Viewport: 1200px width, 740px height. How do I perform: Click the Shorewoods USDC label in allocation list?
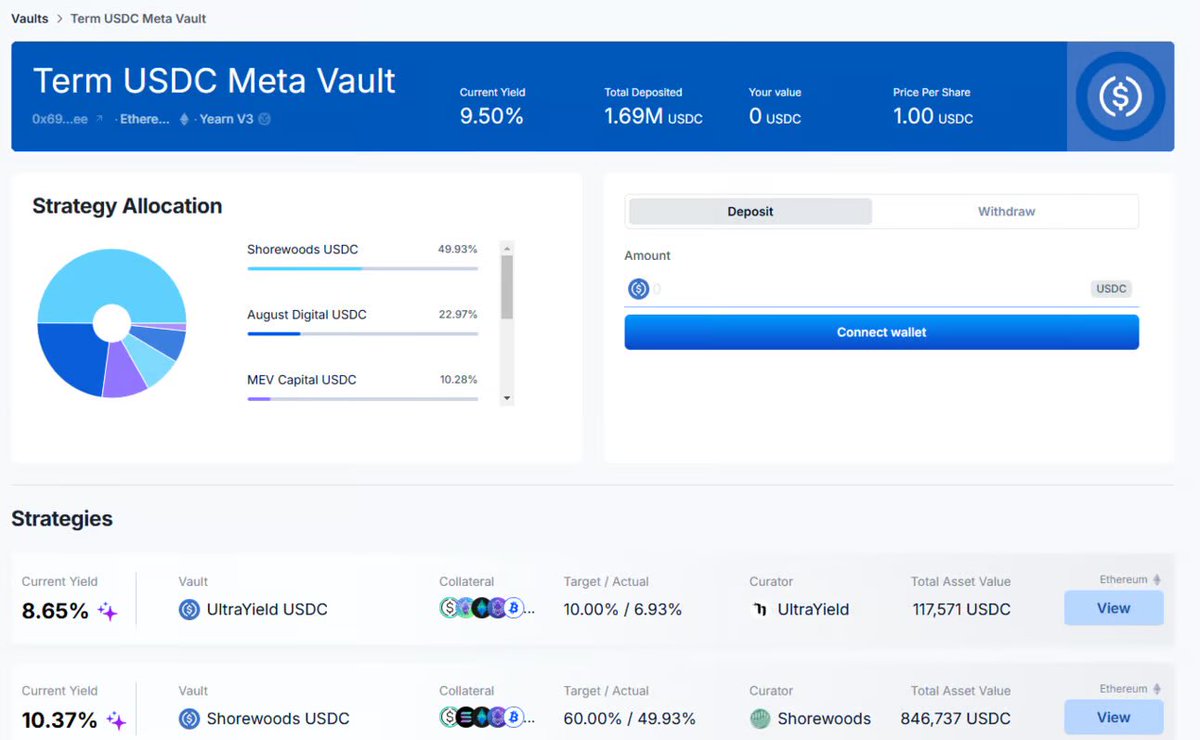[302, 249]
